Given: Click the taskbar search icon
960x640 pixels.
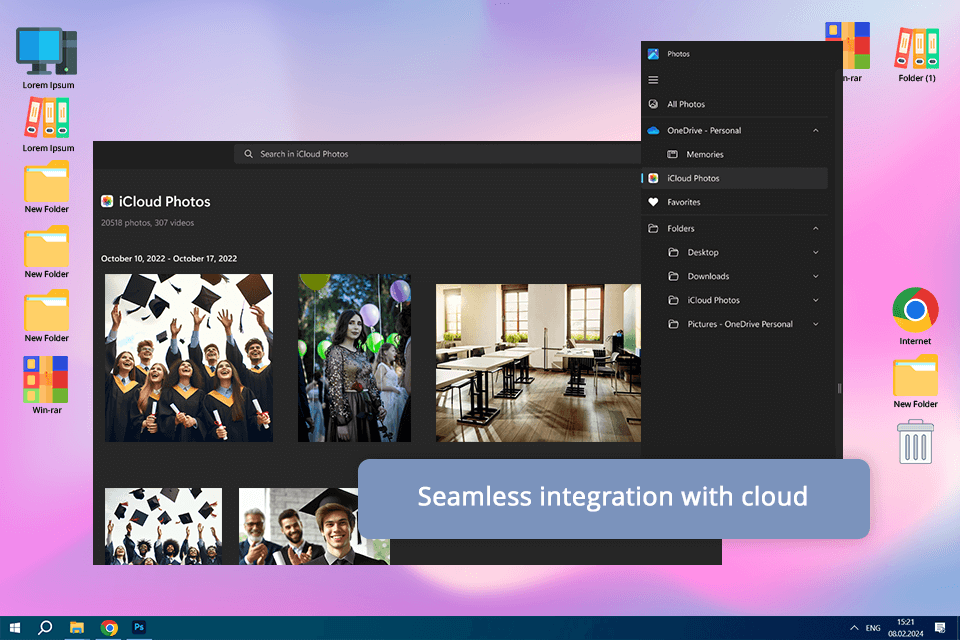Looking at the screenshot, I should [45, 628].
